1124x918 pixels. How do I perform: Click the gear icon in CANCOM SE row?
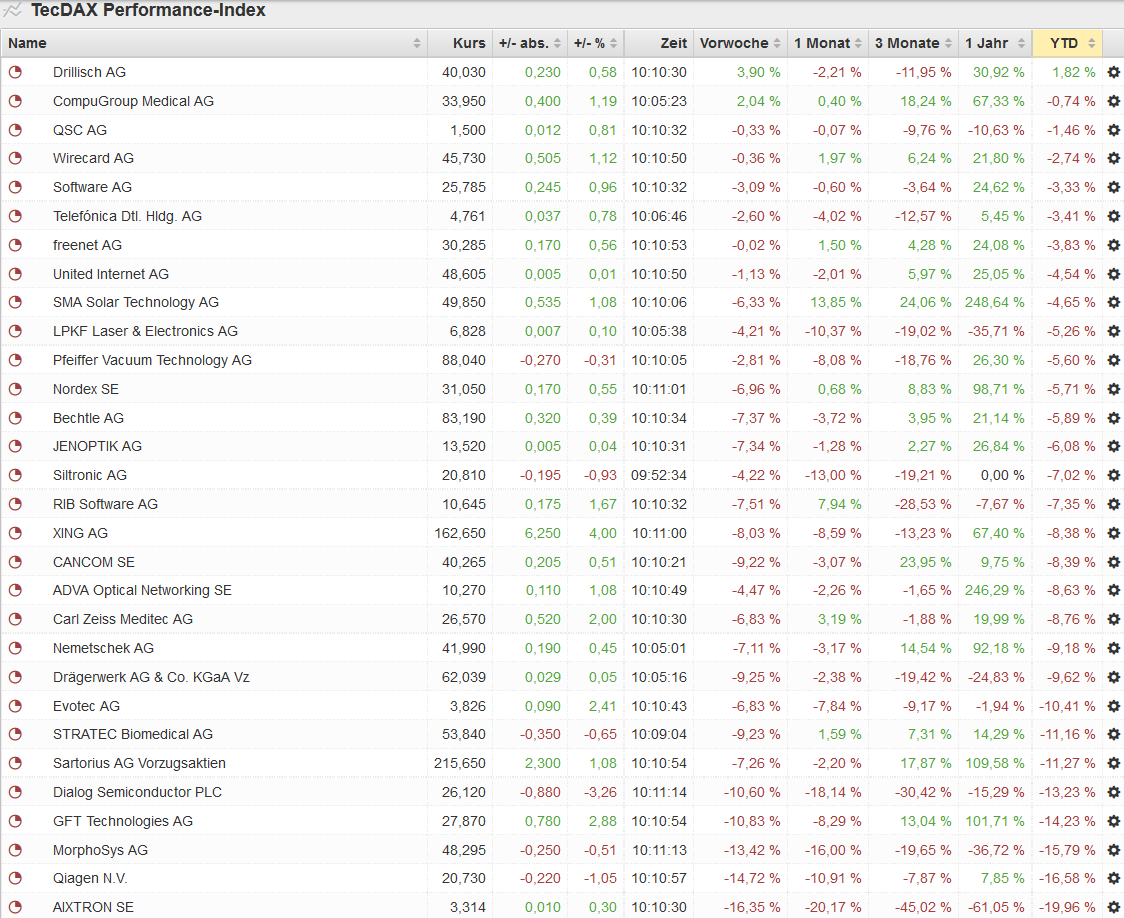tap(1113, 562)
